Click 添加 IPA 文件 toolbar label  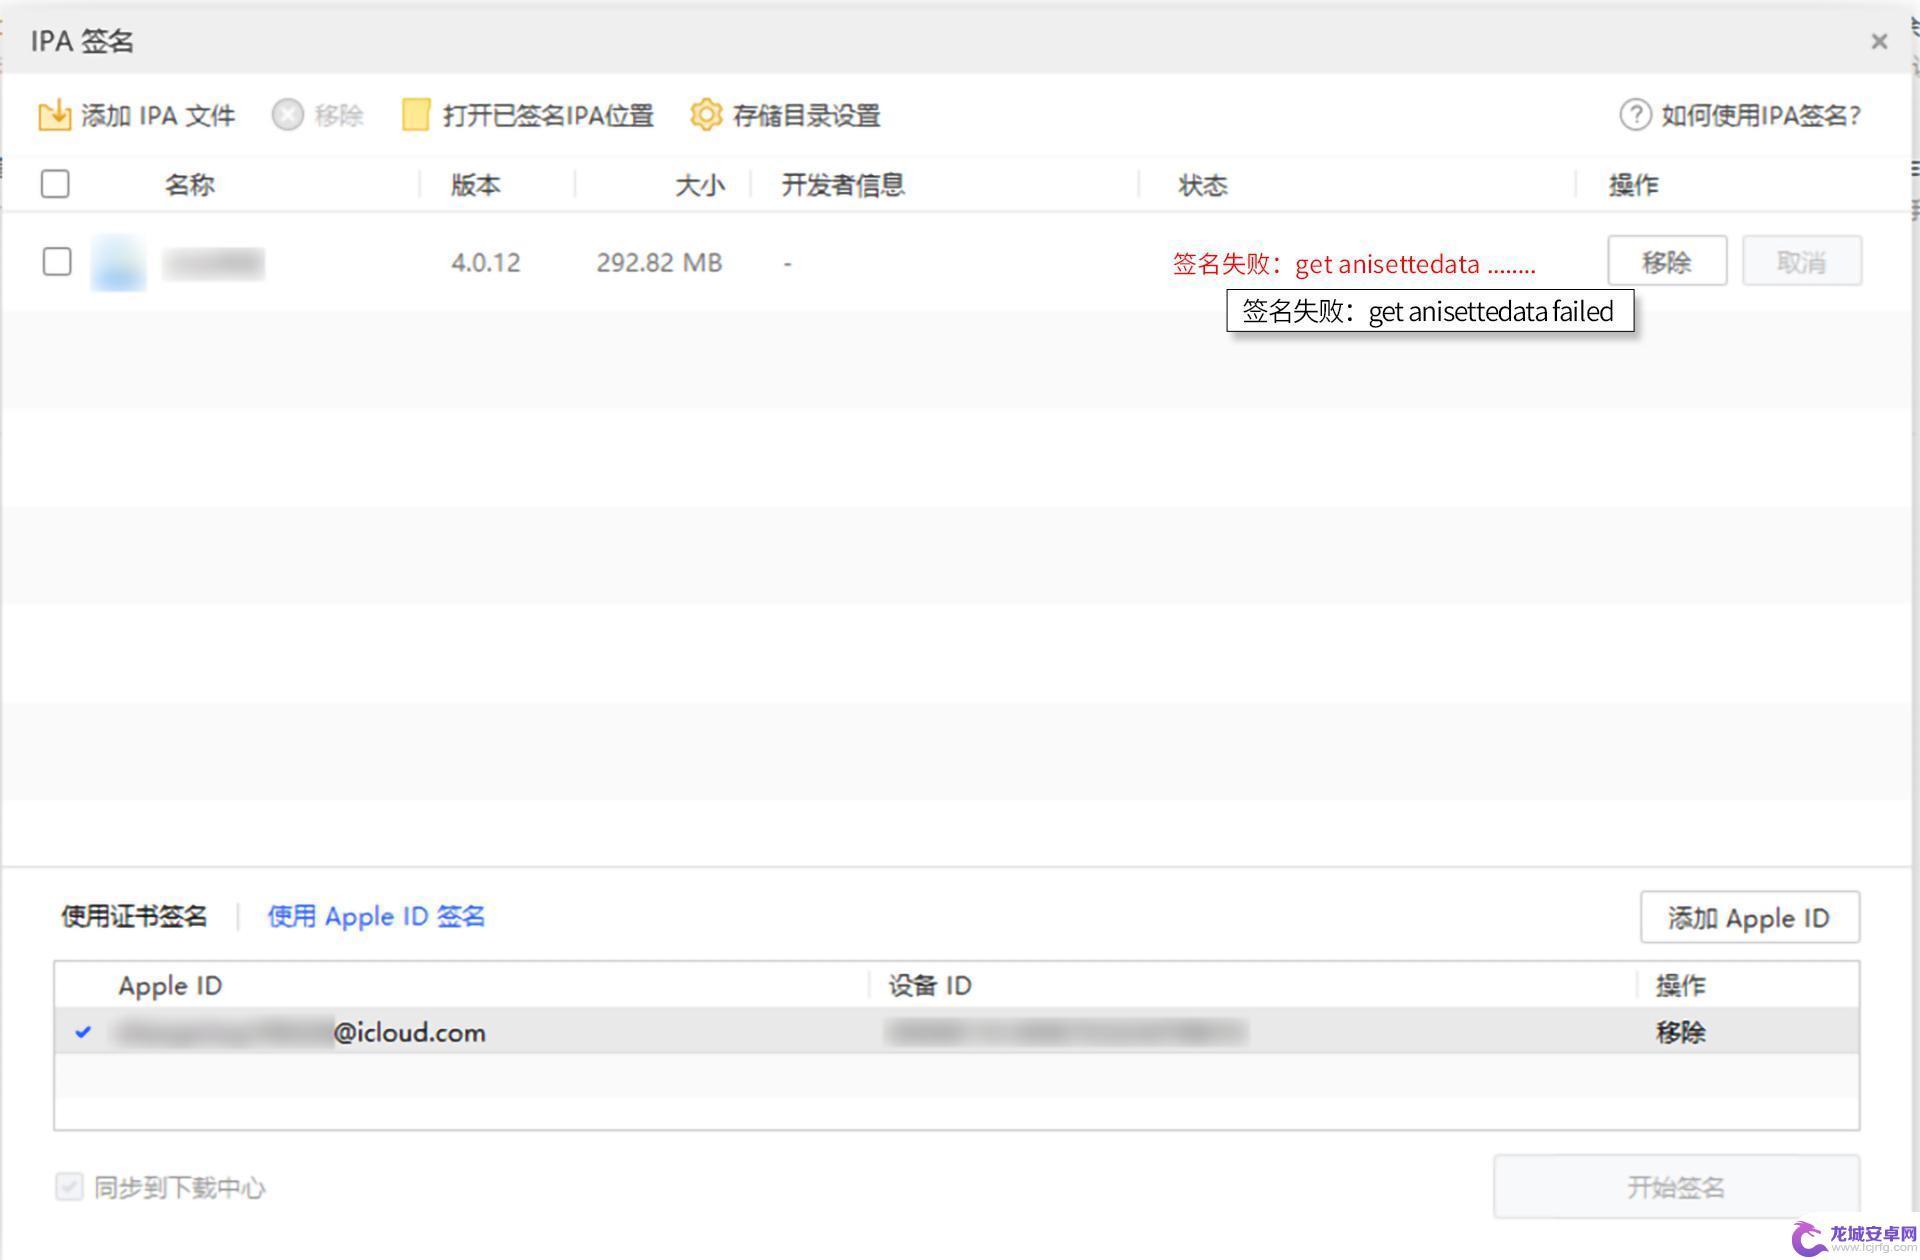[158, 115]
